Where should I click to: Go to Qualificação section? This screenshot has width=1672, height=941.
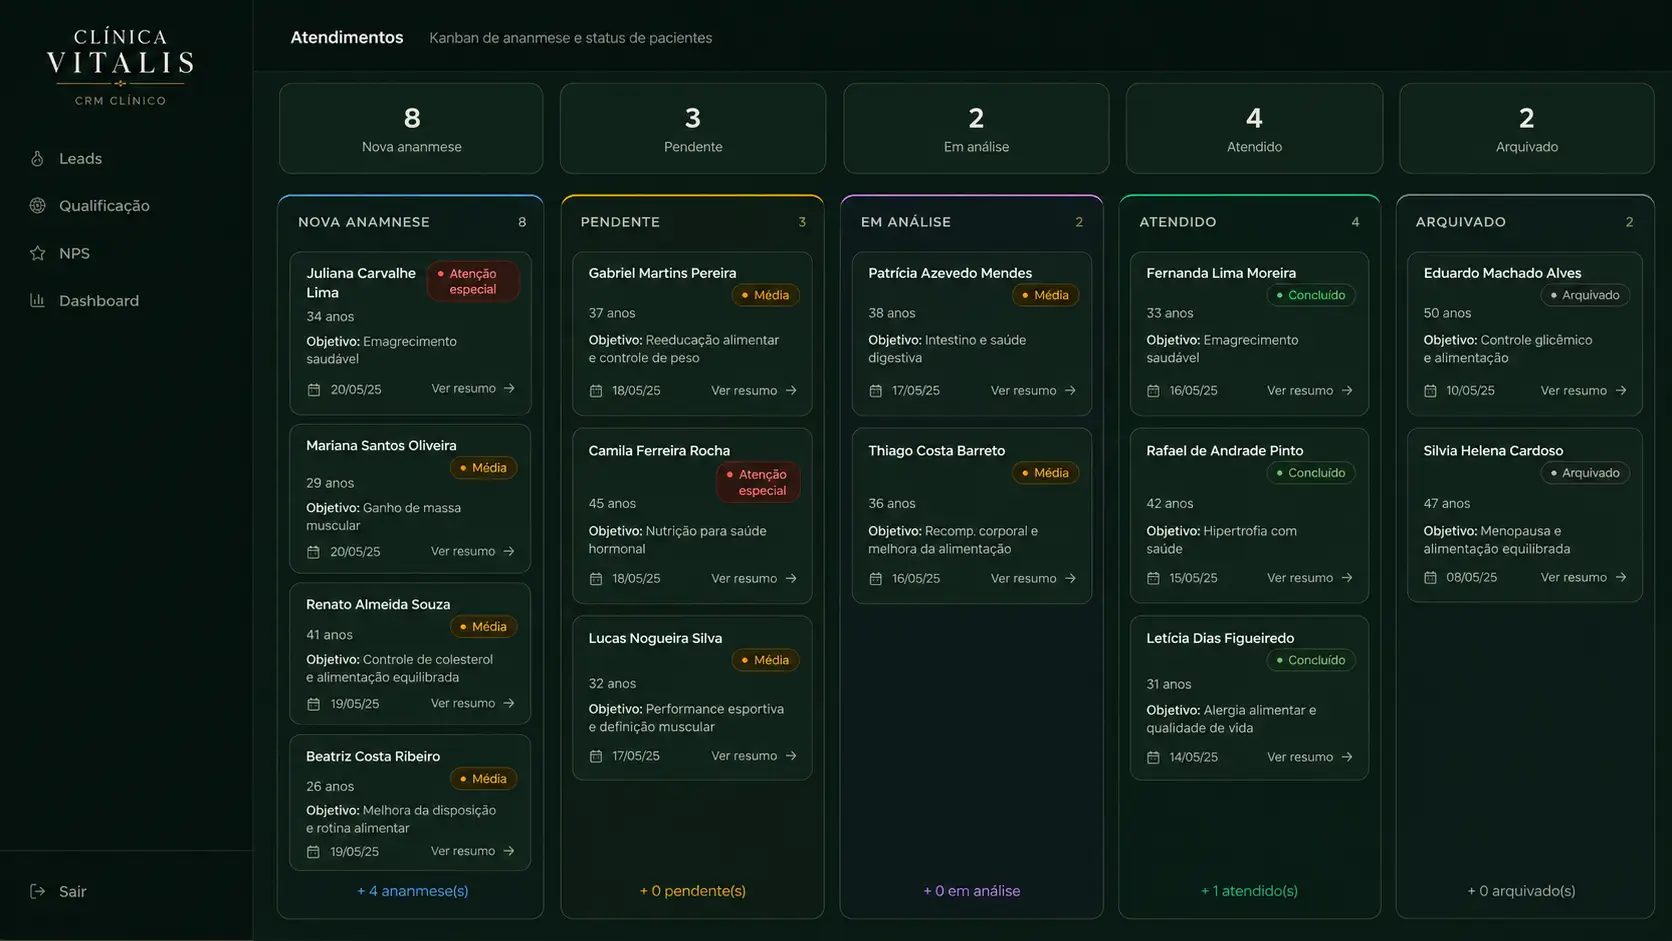(104, 205)
